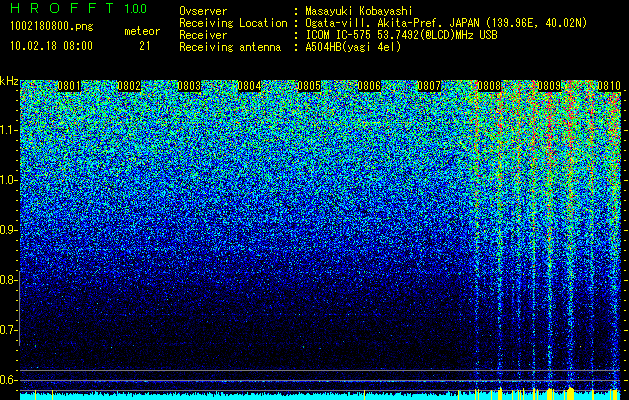Image resolution: width=629 pixels, height=400 pixels.
Task: Click the Ogata-vill. Akita-Pref. JAPAN location text
Action: 446,23
